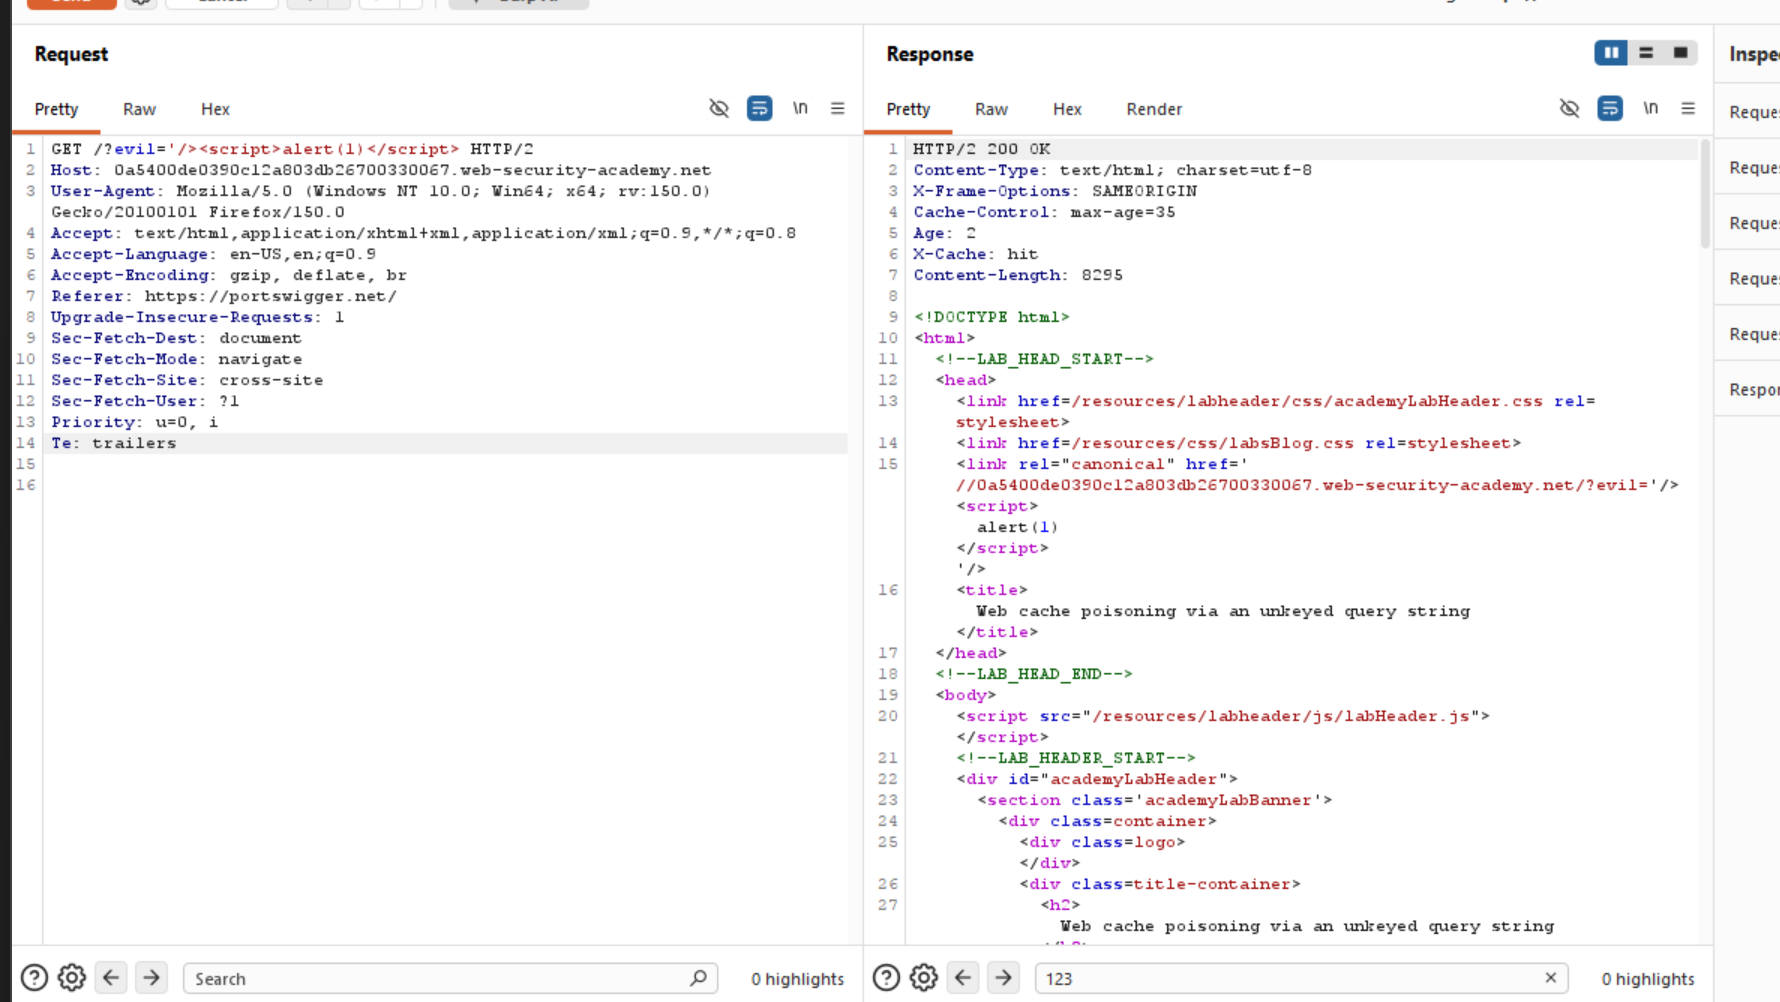Viewport: 1780px width, 1002px height.
Task: Switch Response view to Render tab
Action: (1154, 109)
